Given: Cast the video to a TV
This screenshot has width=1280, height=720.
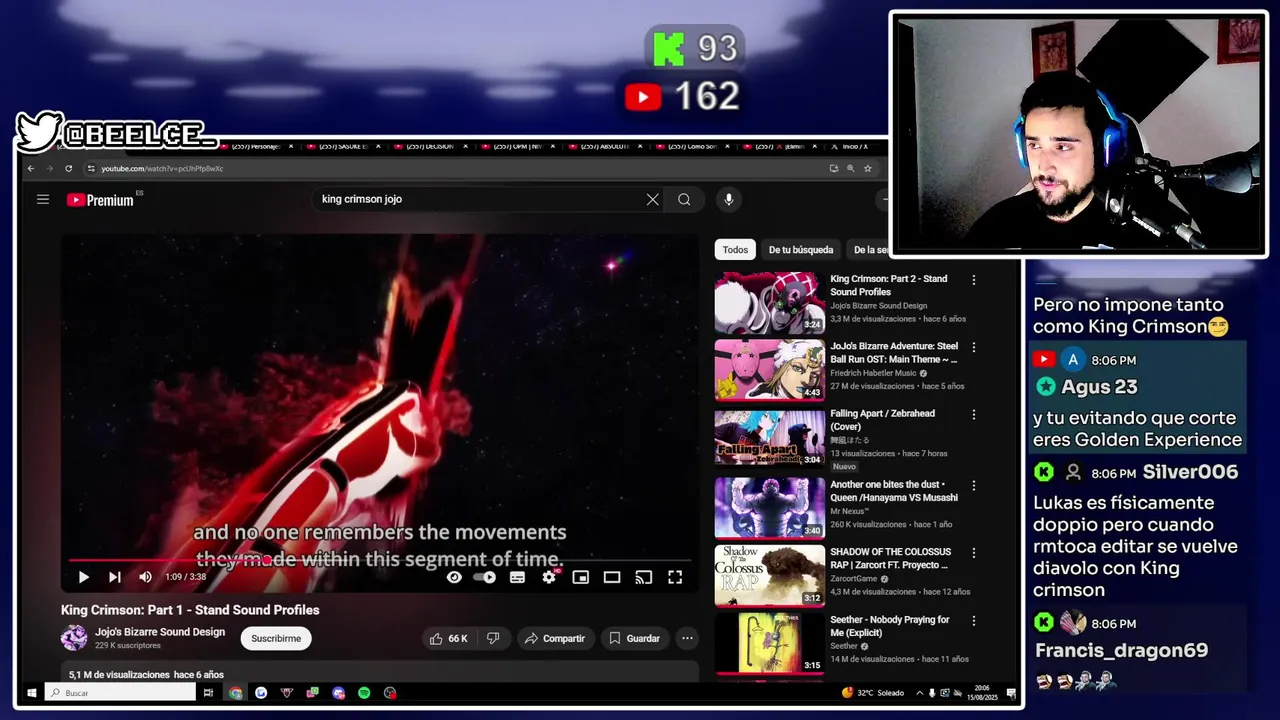Looking at the screenshot, I should pyautogui.click(x=644, y=577).
